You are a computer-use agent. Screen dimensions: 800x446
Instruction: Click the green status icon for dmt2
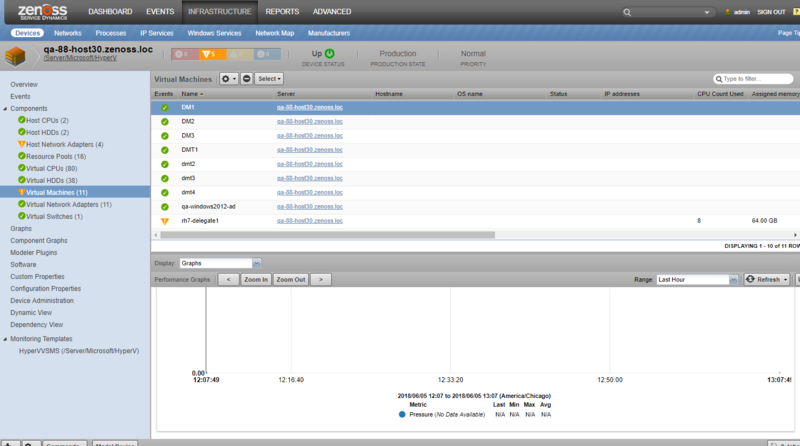point(164,164)
